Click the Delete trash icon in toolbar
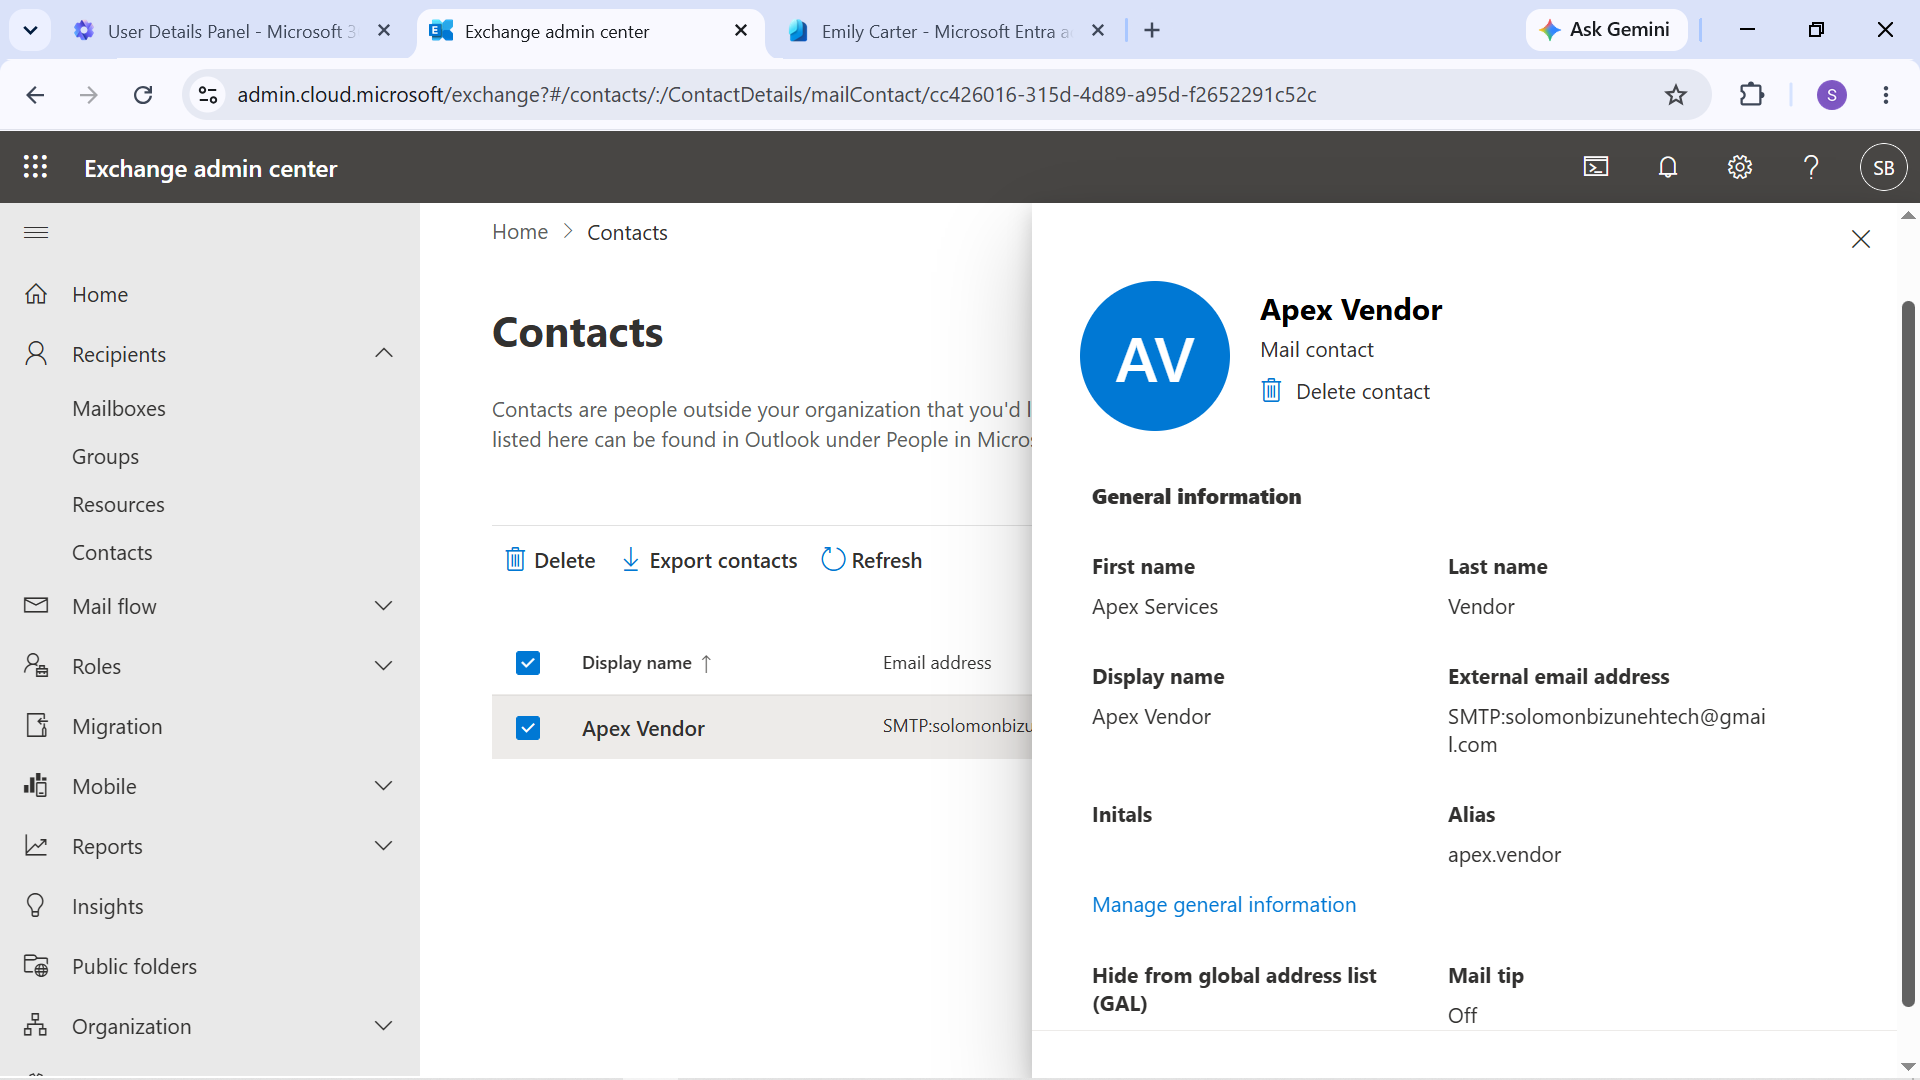Screen dimensions: 1920x1080 tap(515, 559)
